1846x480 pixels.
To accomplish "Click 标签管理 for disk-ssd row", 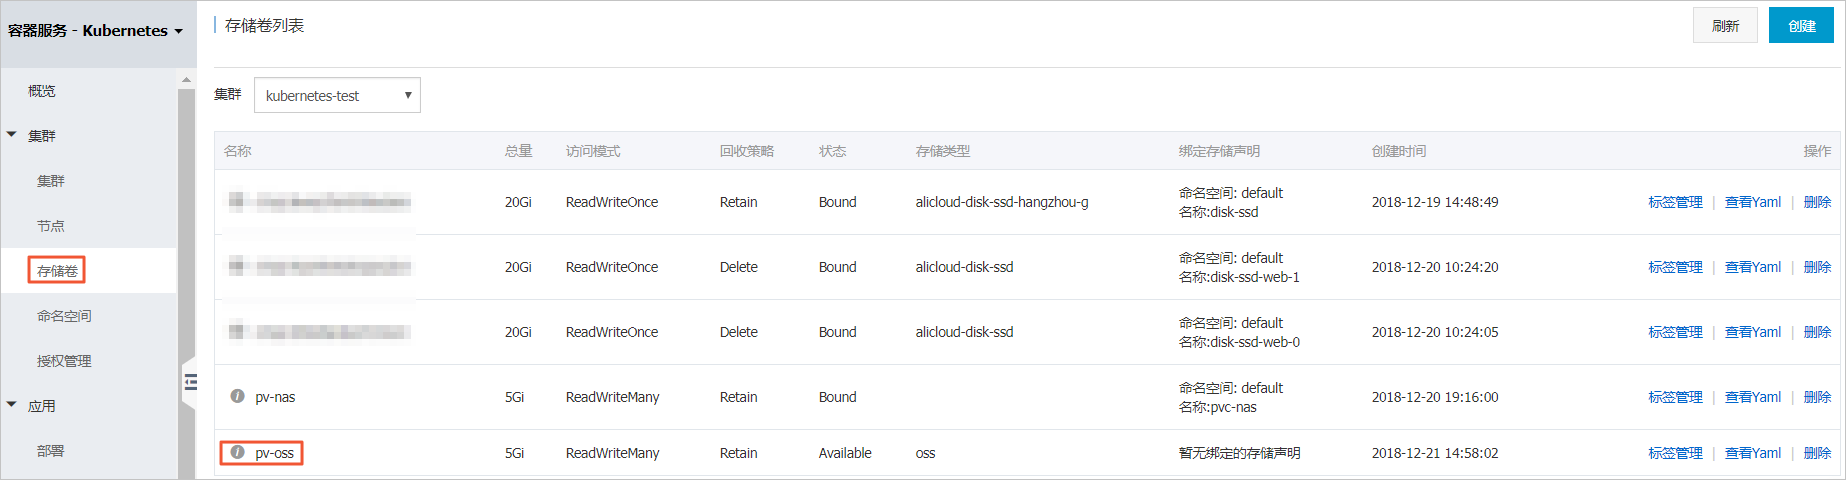I will [1675, 202].
